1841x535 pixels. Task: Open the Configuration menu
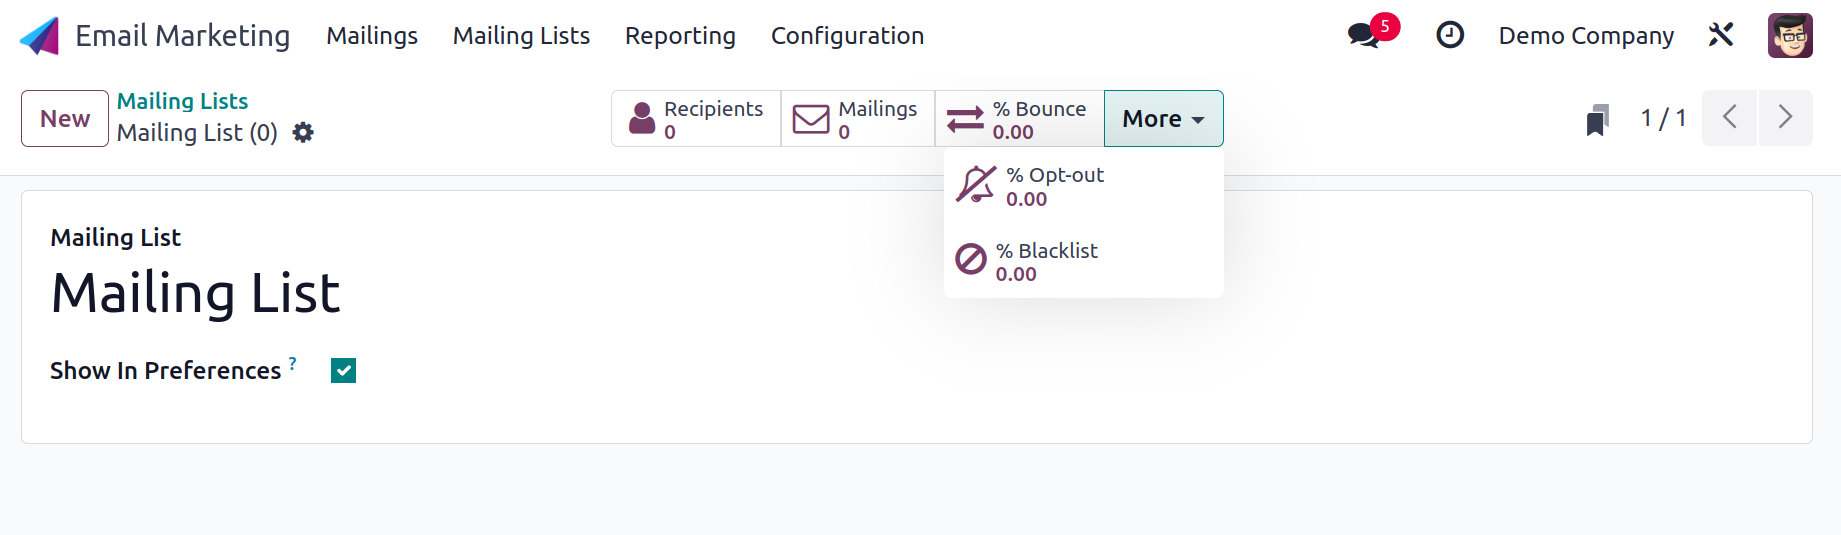847,36
